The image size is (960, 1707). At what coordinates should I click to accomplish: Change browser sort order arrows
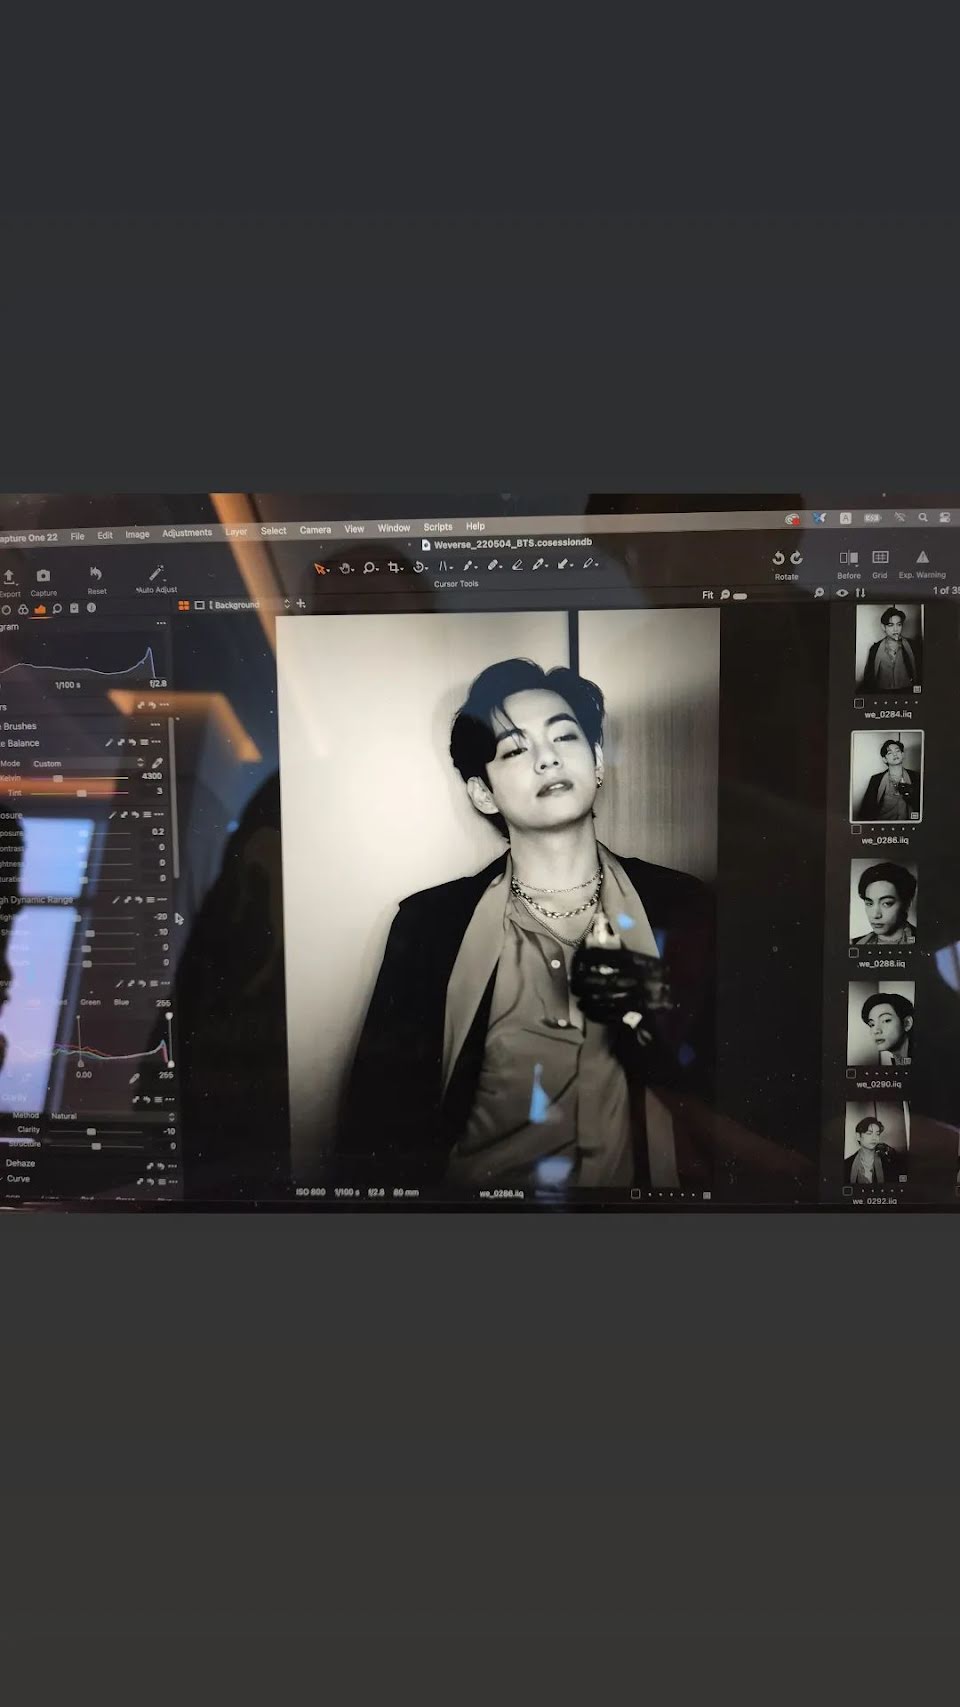859,592
